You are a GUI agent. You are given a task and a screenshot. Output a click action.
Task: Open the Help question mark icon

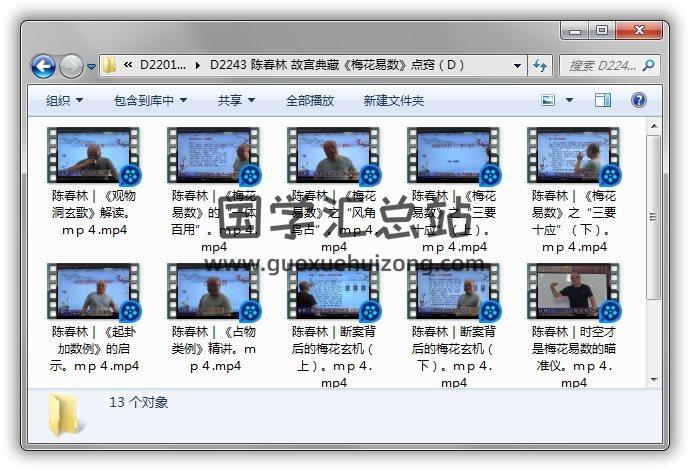coord(639,100)
